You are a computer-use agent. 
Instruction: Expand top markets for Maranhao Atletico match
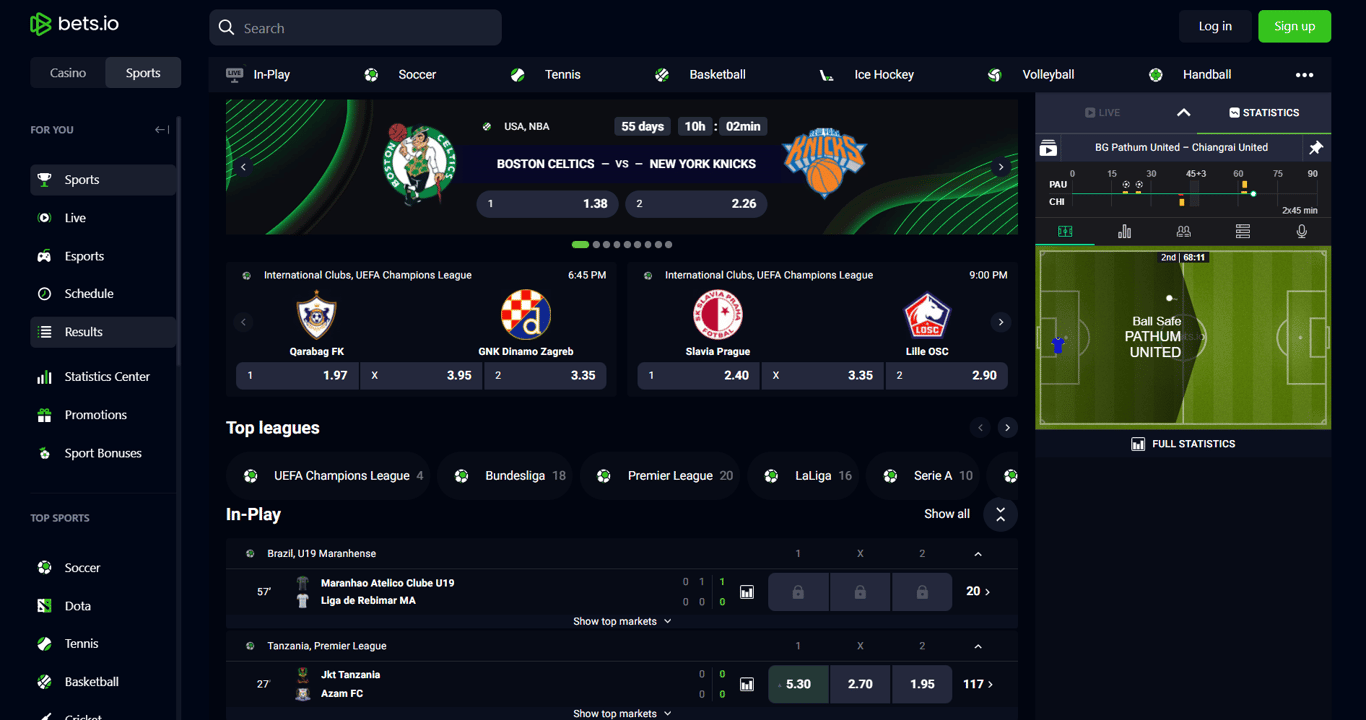coord(622,621)
